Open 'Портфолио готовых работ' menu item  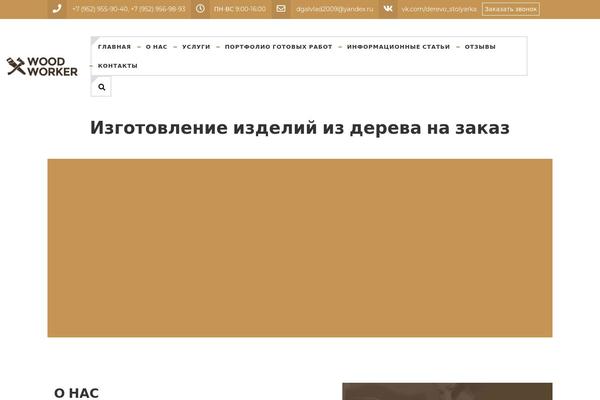click(279, 47)
